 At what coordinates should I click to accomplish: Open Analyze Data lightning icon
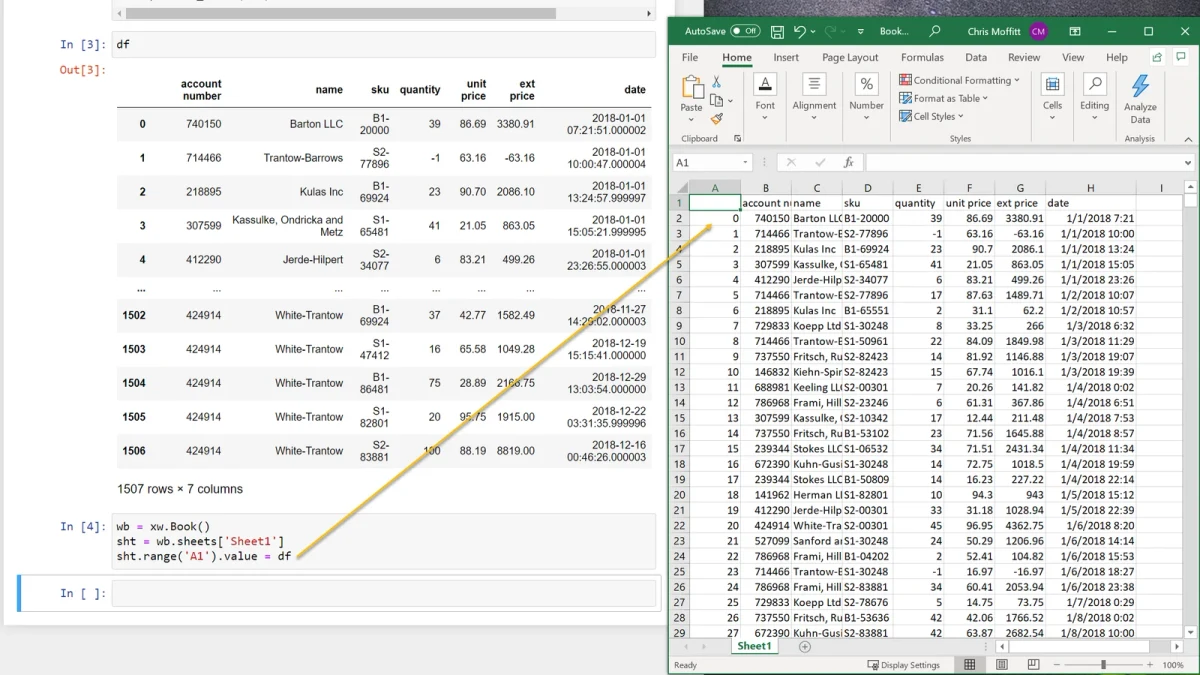click(x=1140, y=86)
